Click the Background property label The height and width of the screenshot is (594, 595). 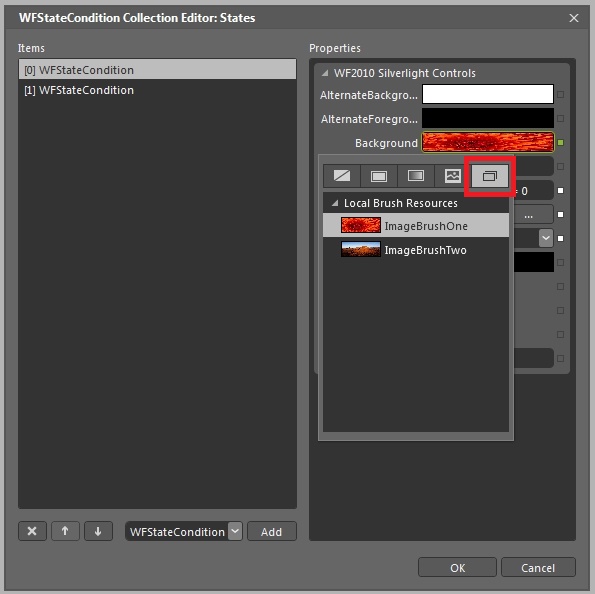tap(386, 143)
